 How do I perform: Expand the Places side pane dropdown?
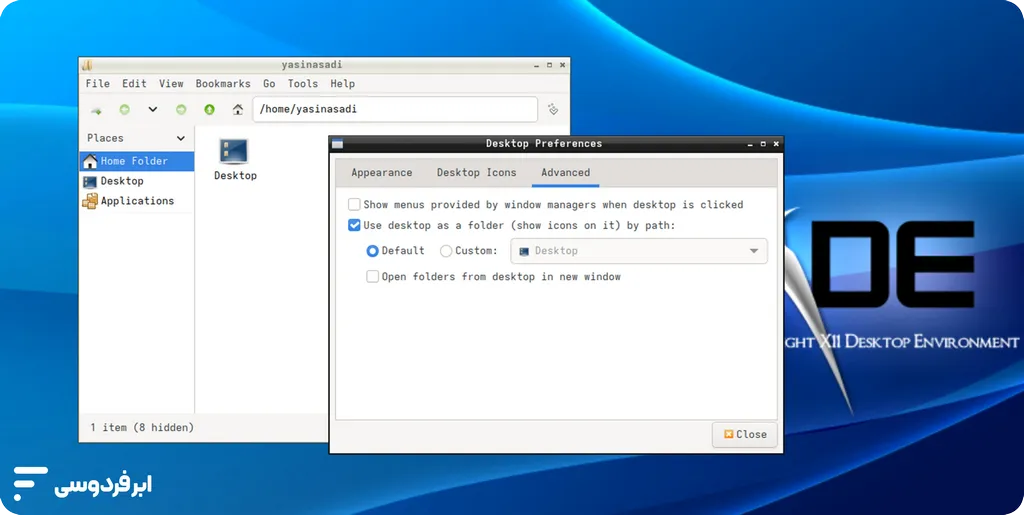click(x=181, y=139)
